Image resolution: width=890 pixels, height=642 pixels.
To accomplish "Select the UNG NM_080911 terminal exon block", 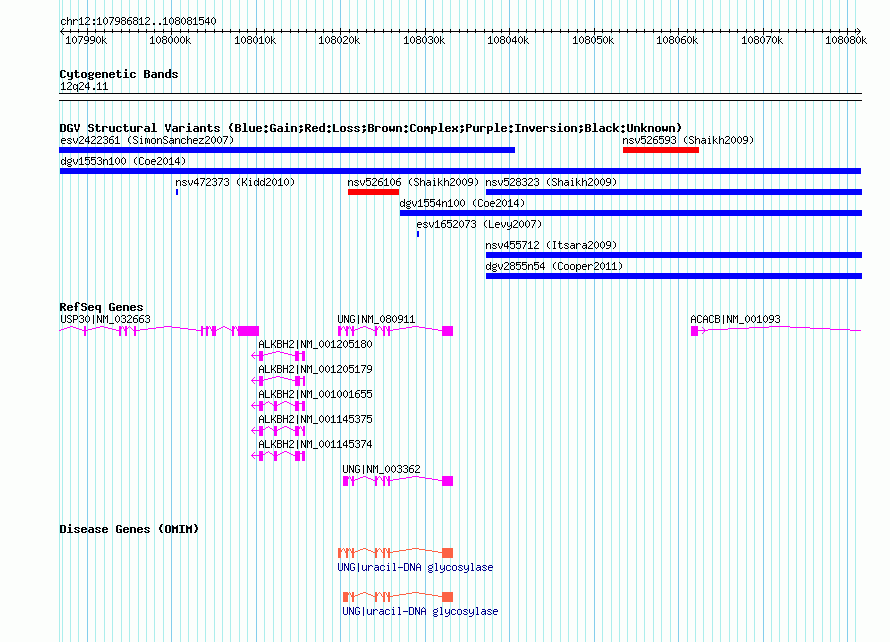I will pos(447,331).
